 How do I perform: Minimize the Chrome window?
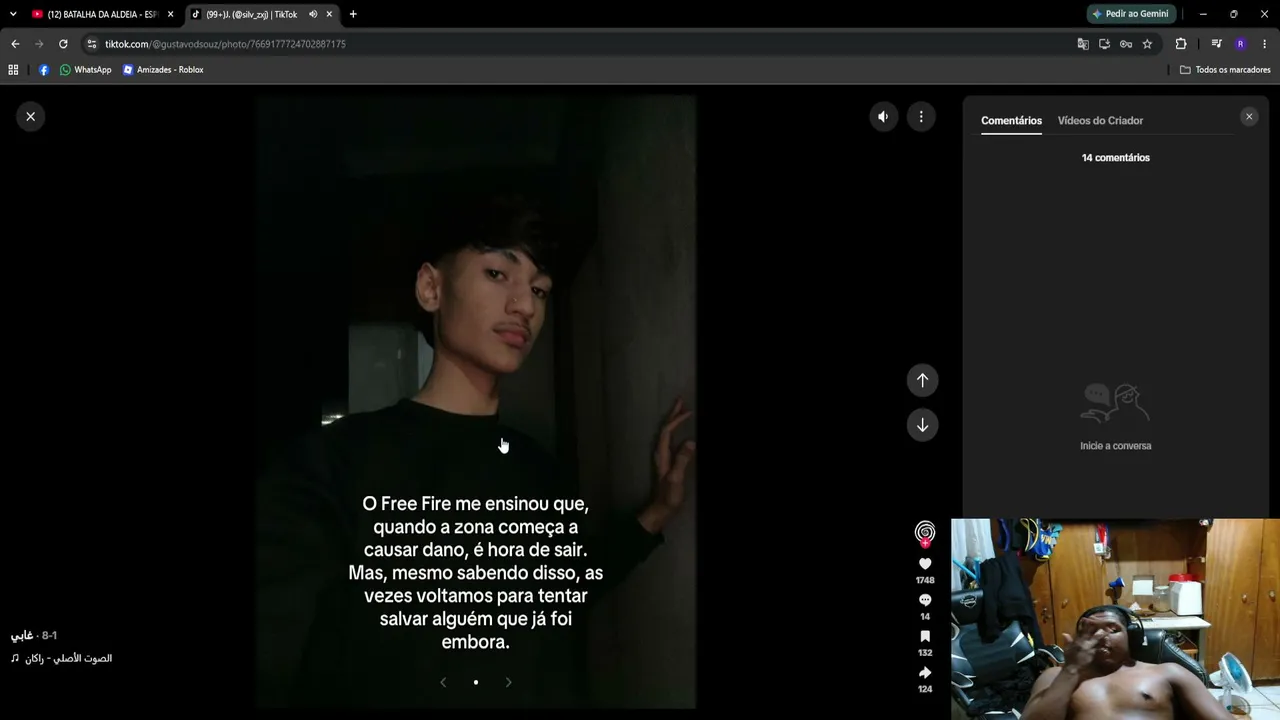coord(1203,14)
